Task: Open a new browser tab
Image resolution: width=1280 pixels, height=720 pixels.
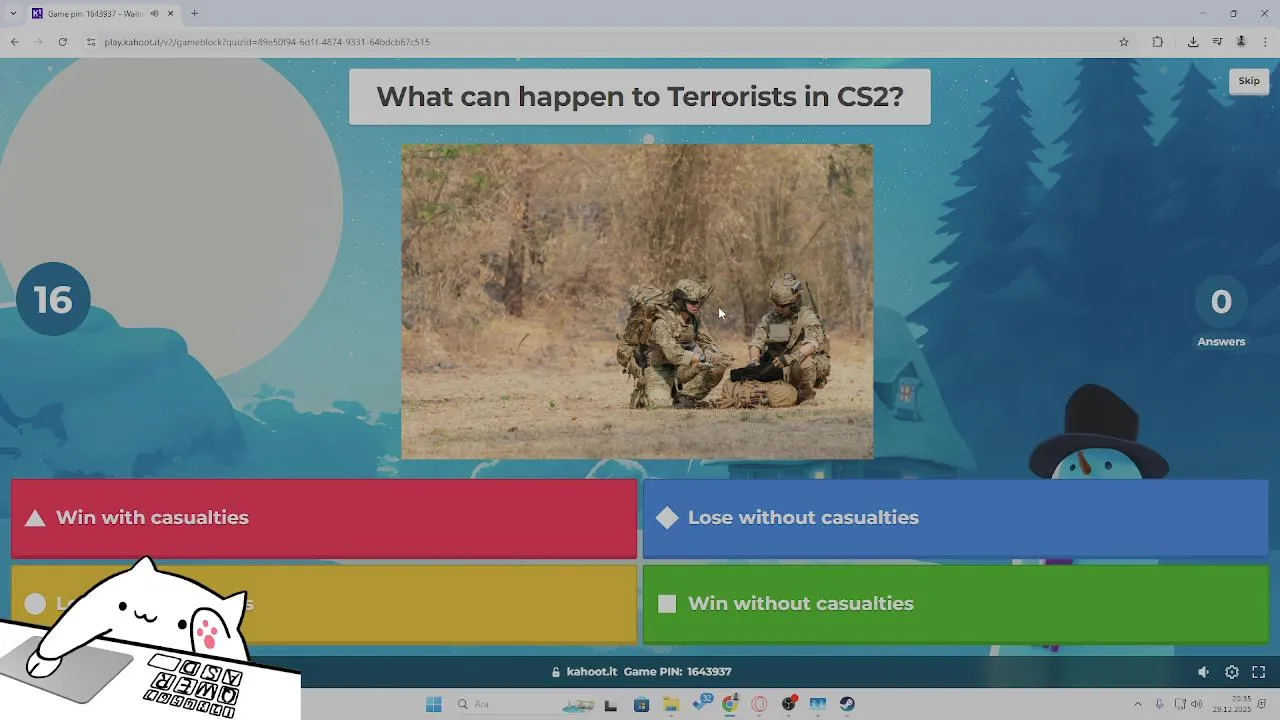Action: (x=194, y=14)
